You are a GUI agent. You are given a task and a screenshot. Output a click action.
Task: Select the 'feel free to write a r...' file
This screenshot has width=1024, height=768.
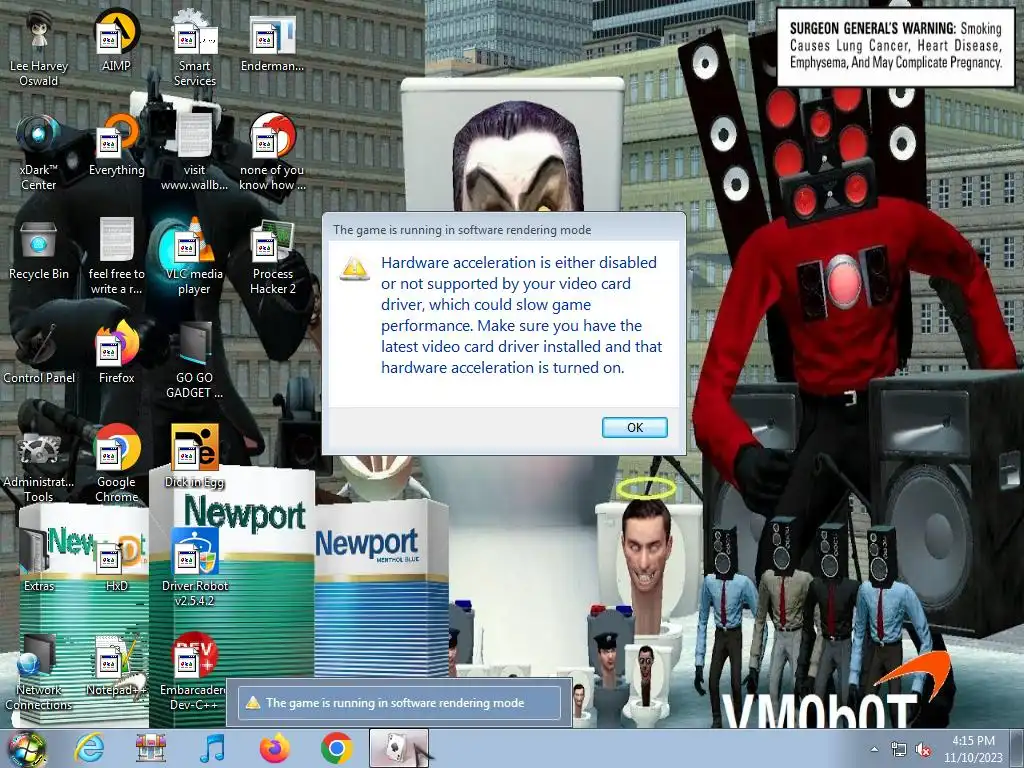116,257
